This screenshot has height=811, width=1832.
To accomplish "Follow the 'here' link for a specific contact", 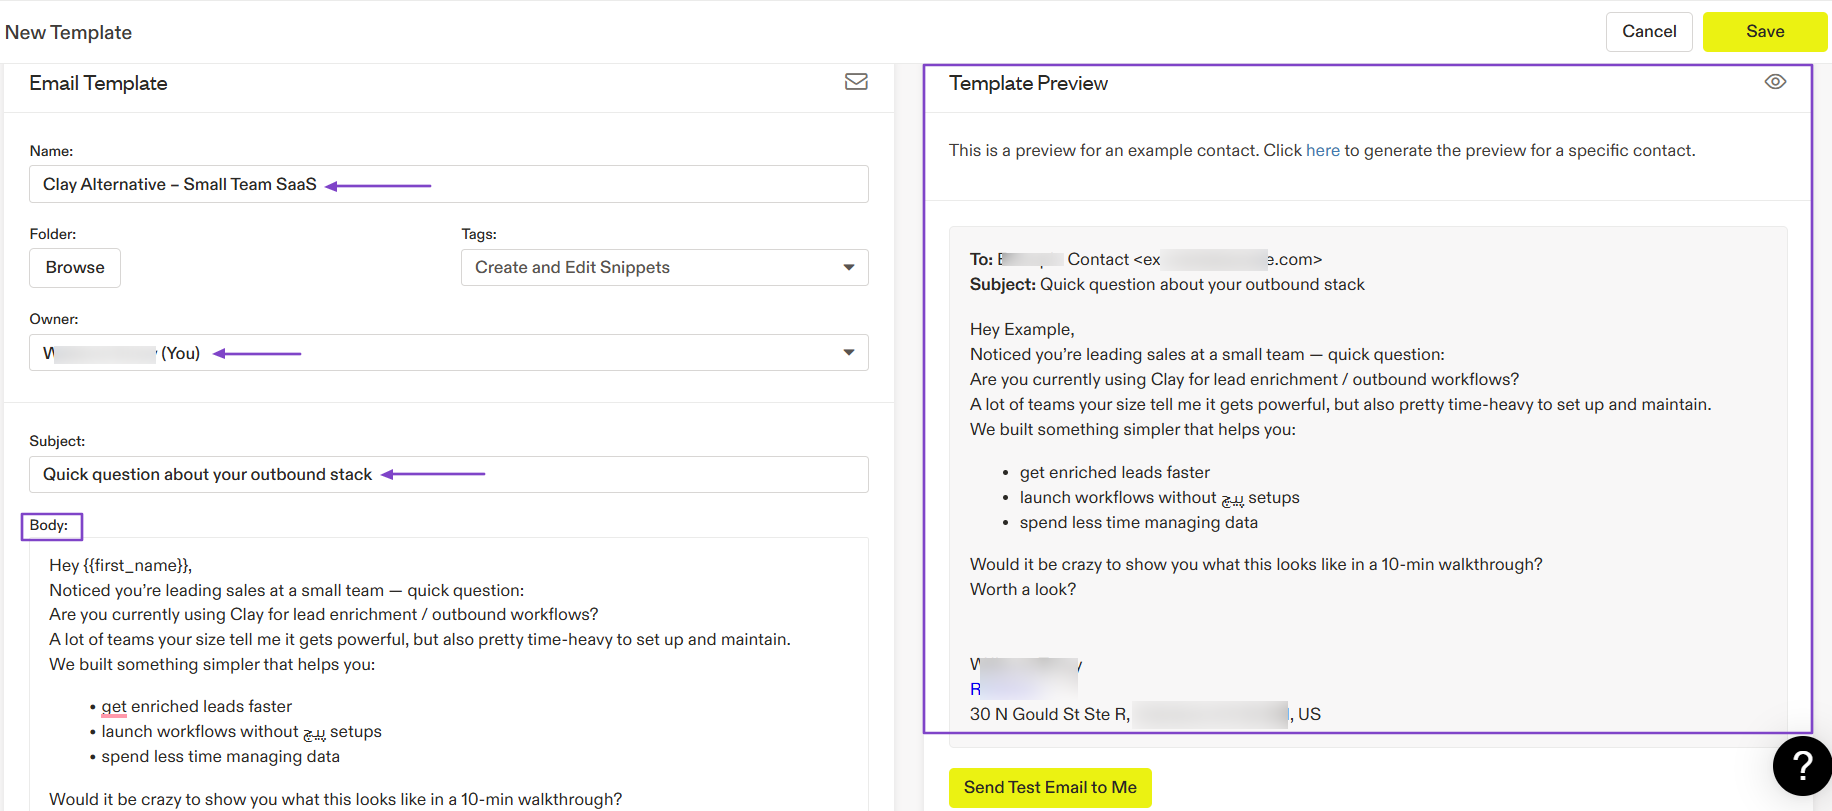I will pos(1322,150).
